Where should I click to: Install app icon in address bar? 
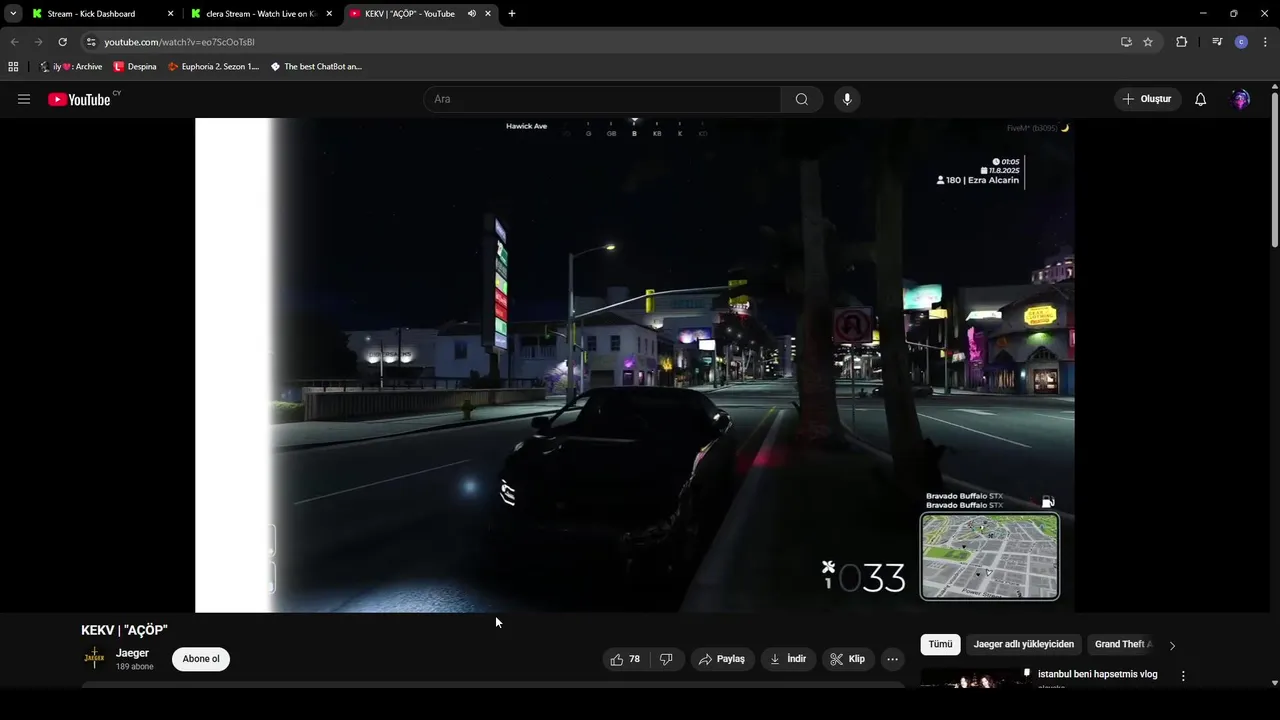pyautogui.click(x=1126, y=42)
